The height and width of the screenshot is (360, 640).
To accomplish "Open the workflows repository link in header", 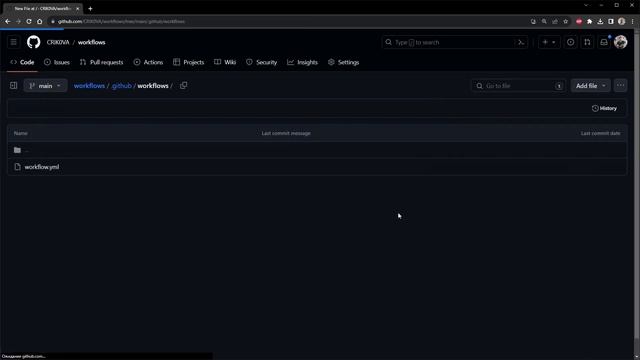I will (91, 42).
